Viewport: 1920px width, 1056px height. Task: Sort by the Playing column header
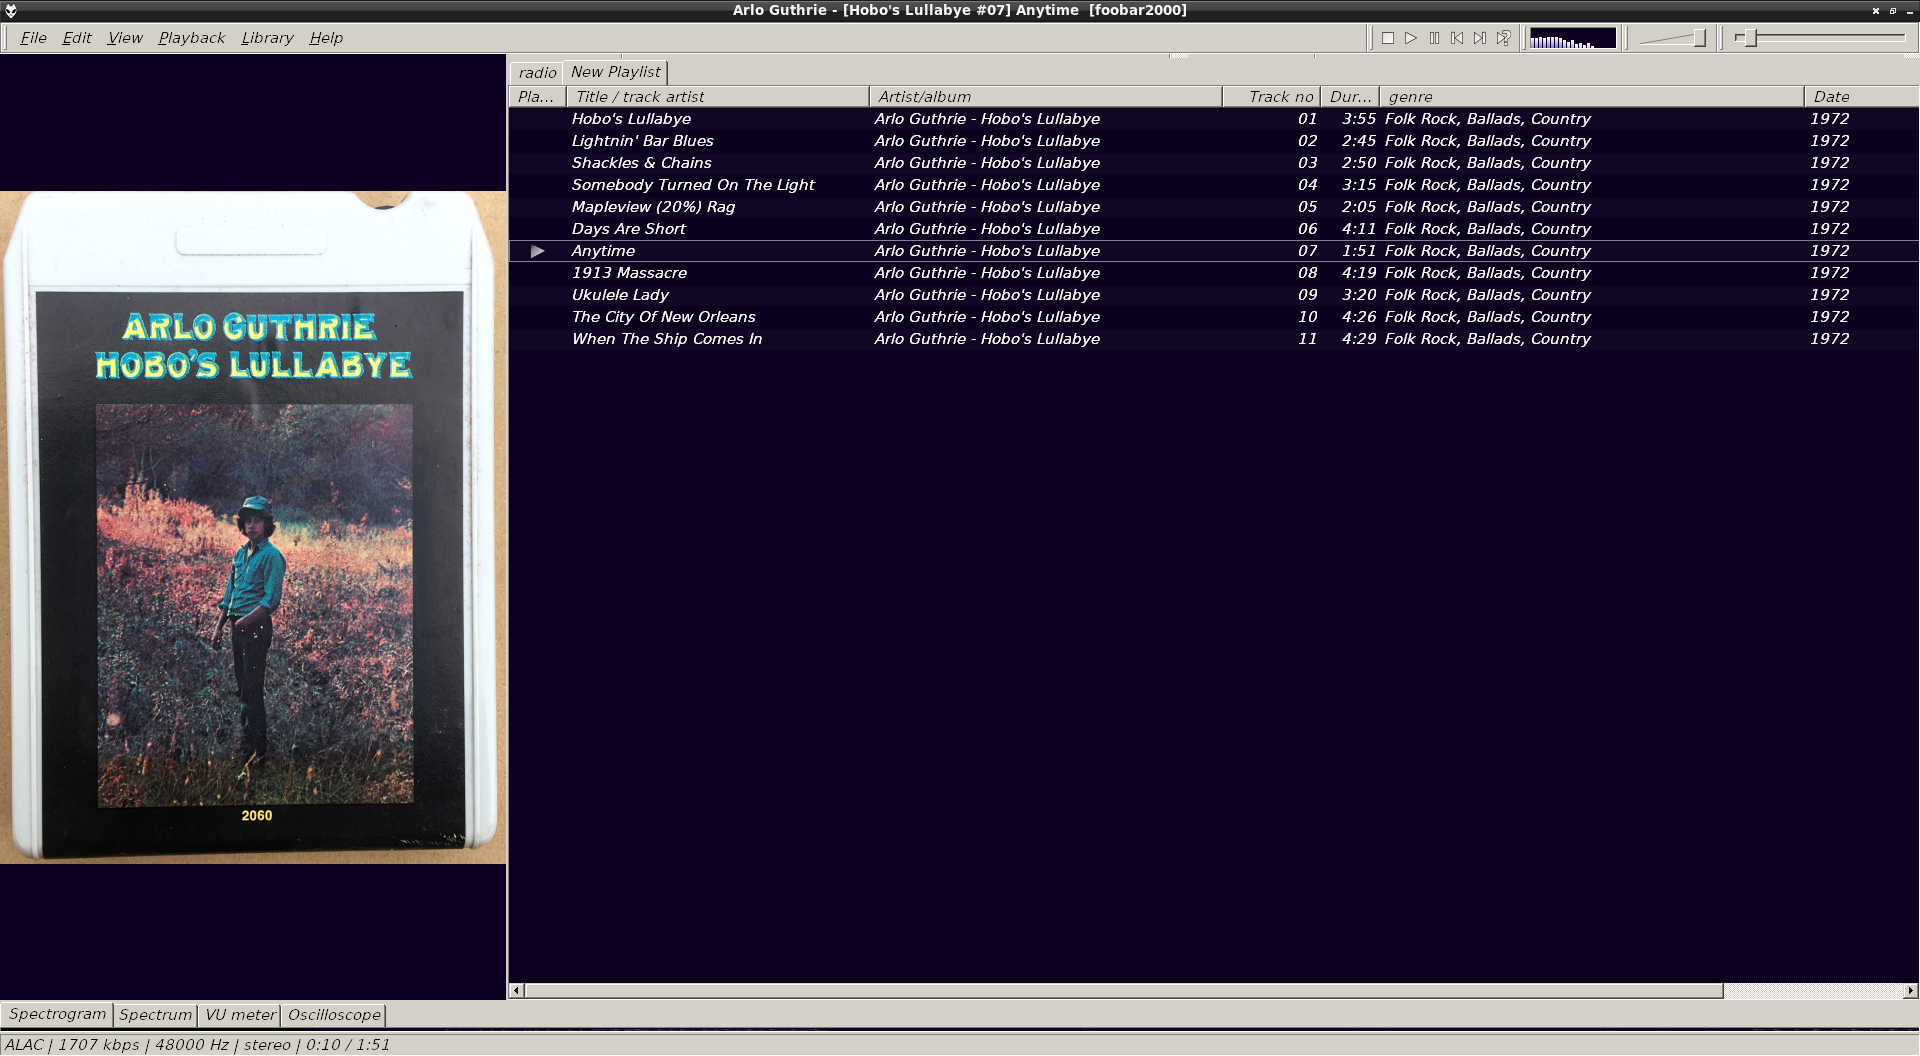coord(537,97)
